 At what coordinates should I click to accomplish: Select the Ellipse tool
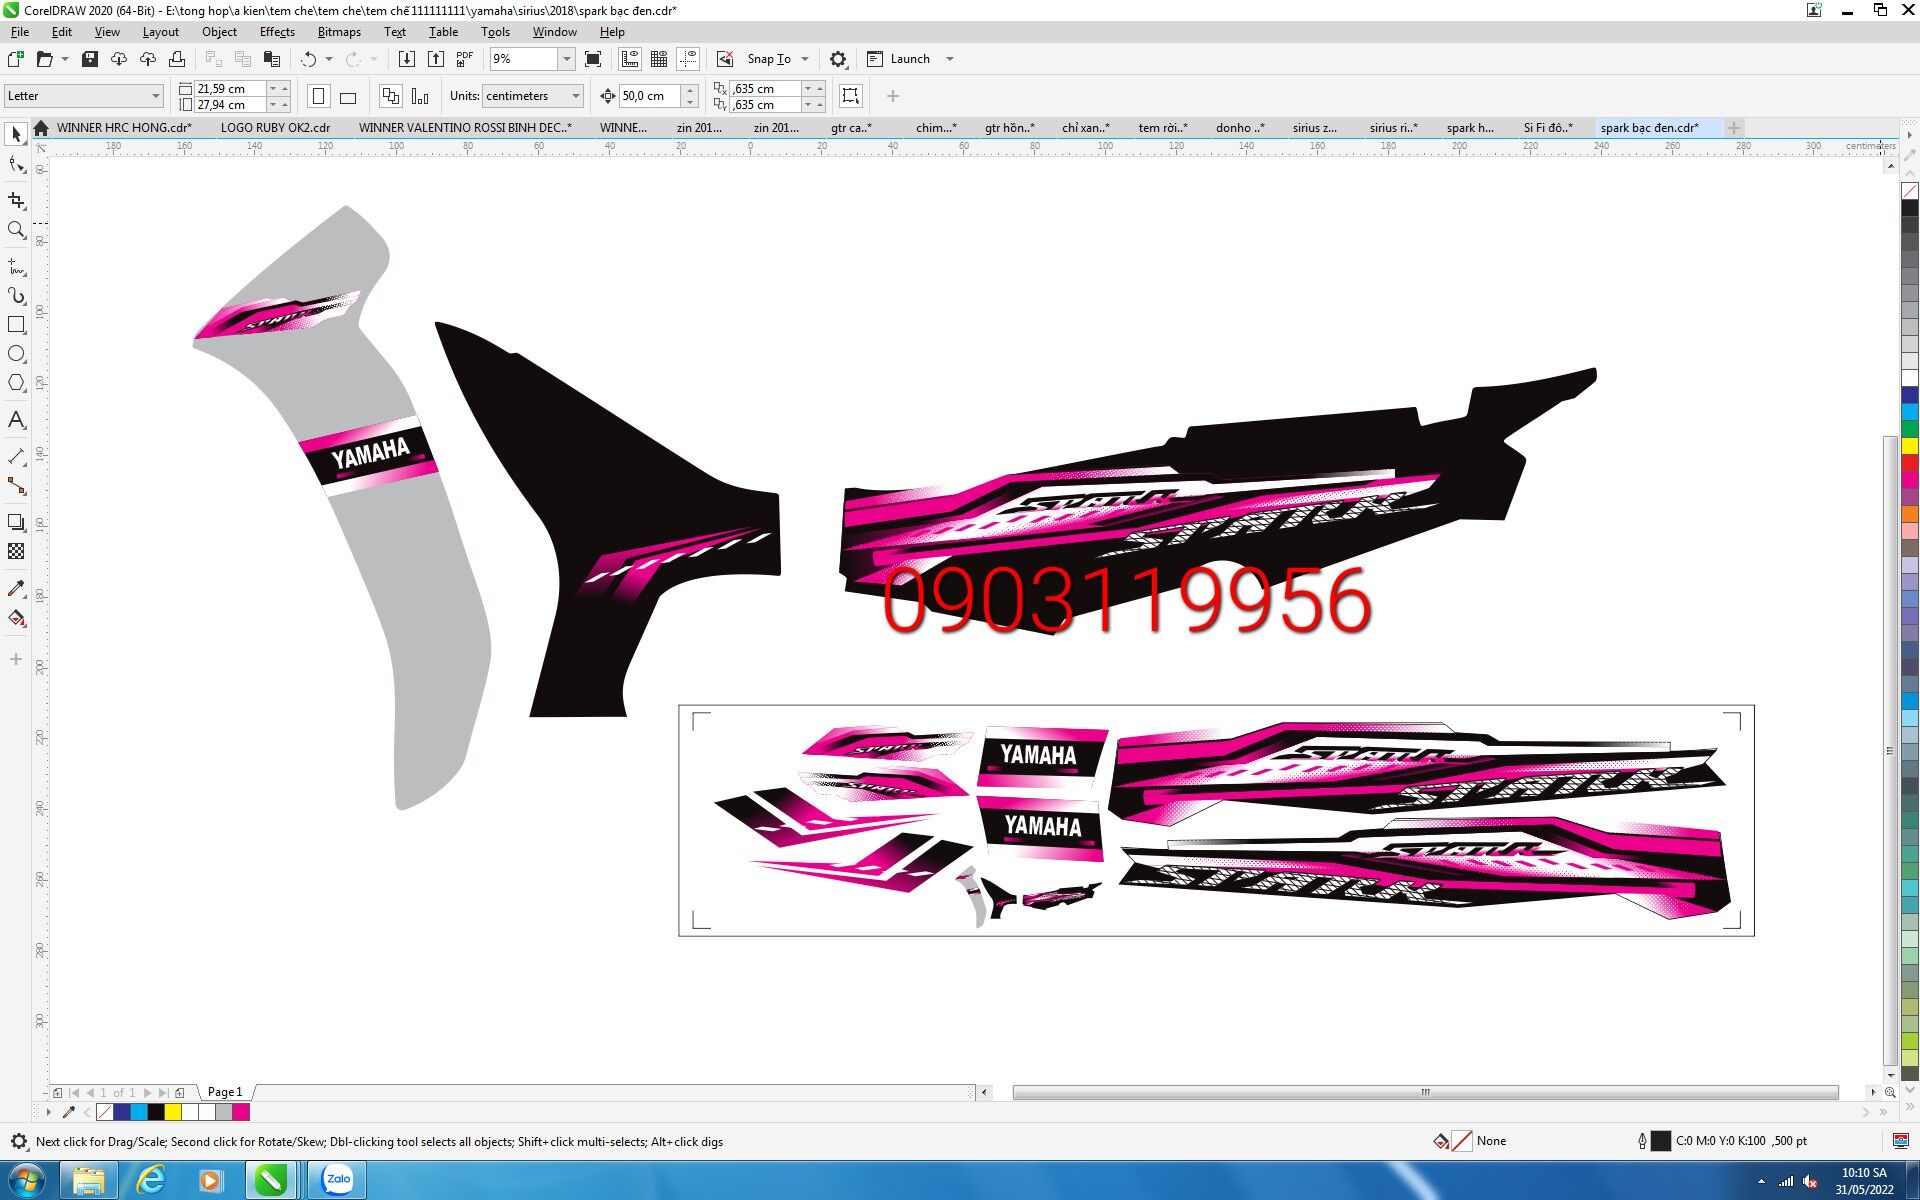point(16,354)
